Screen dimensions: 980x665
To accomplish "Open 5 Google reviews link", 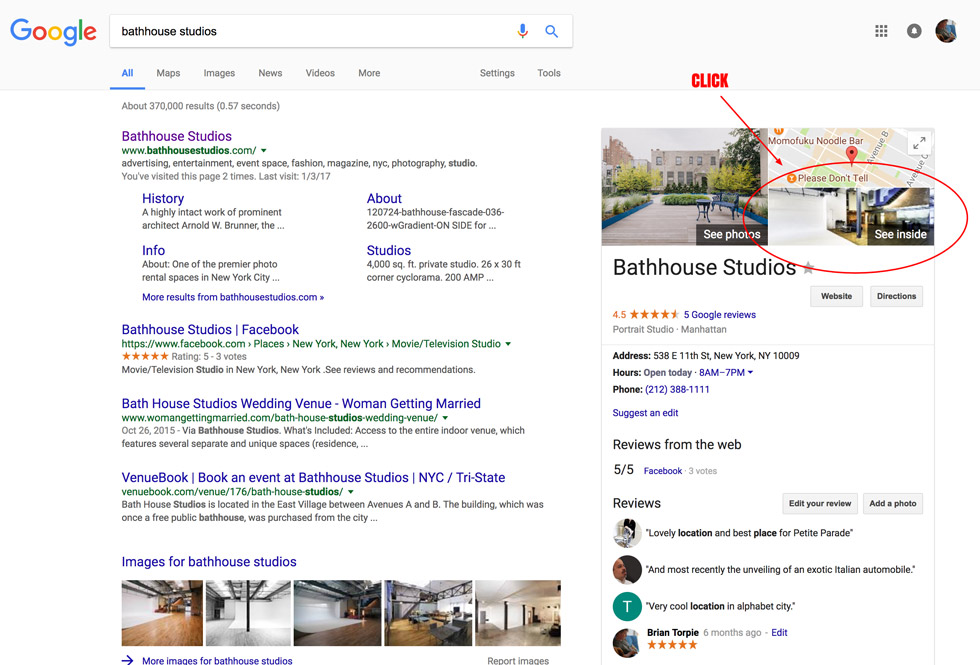I will pos(719,315).
